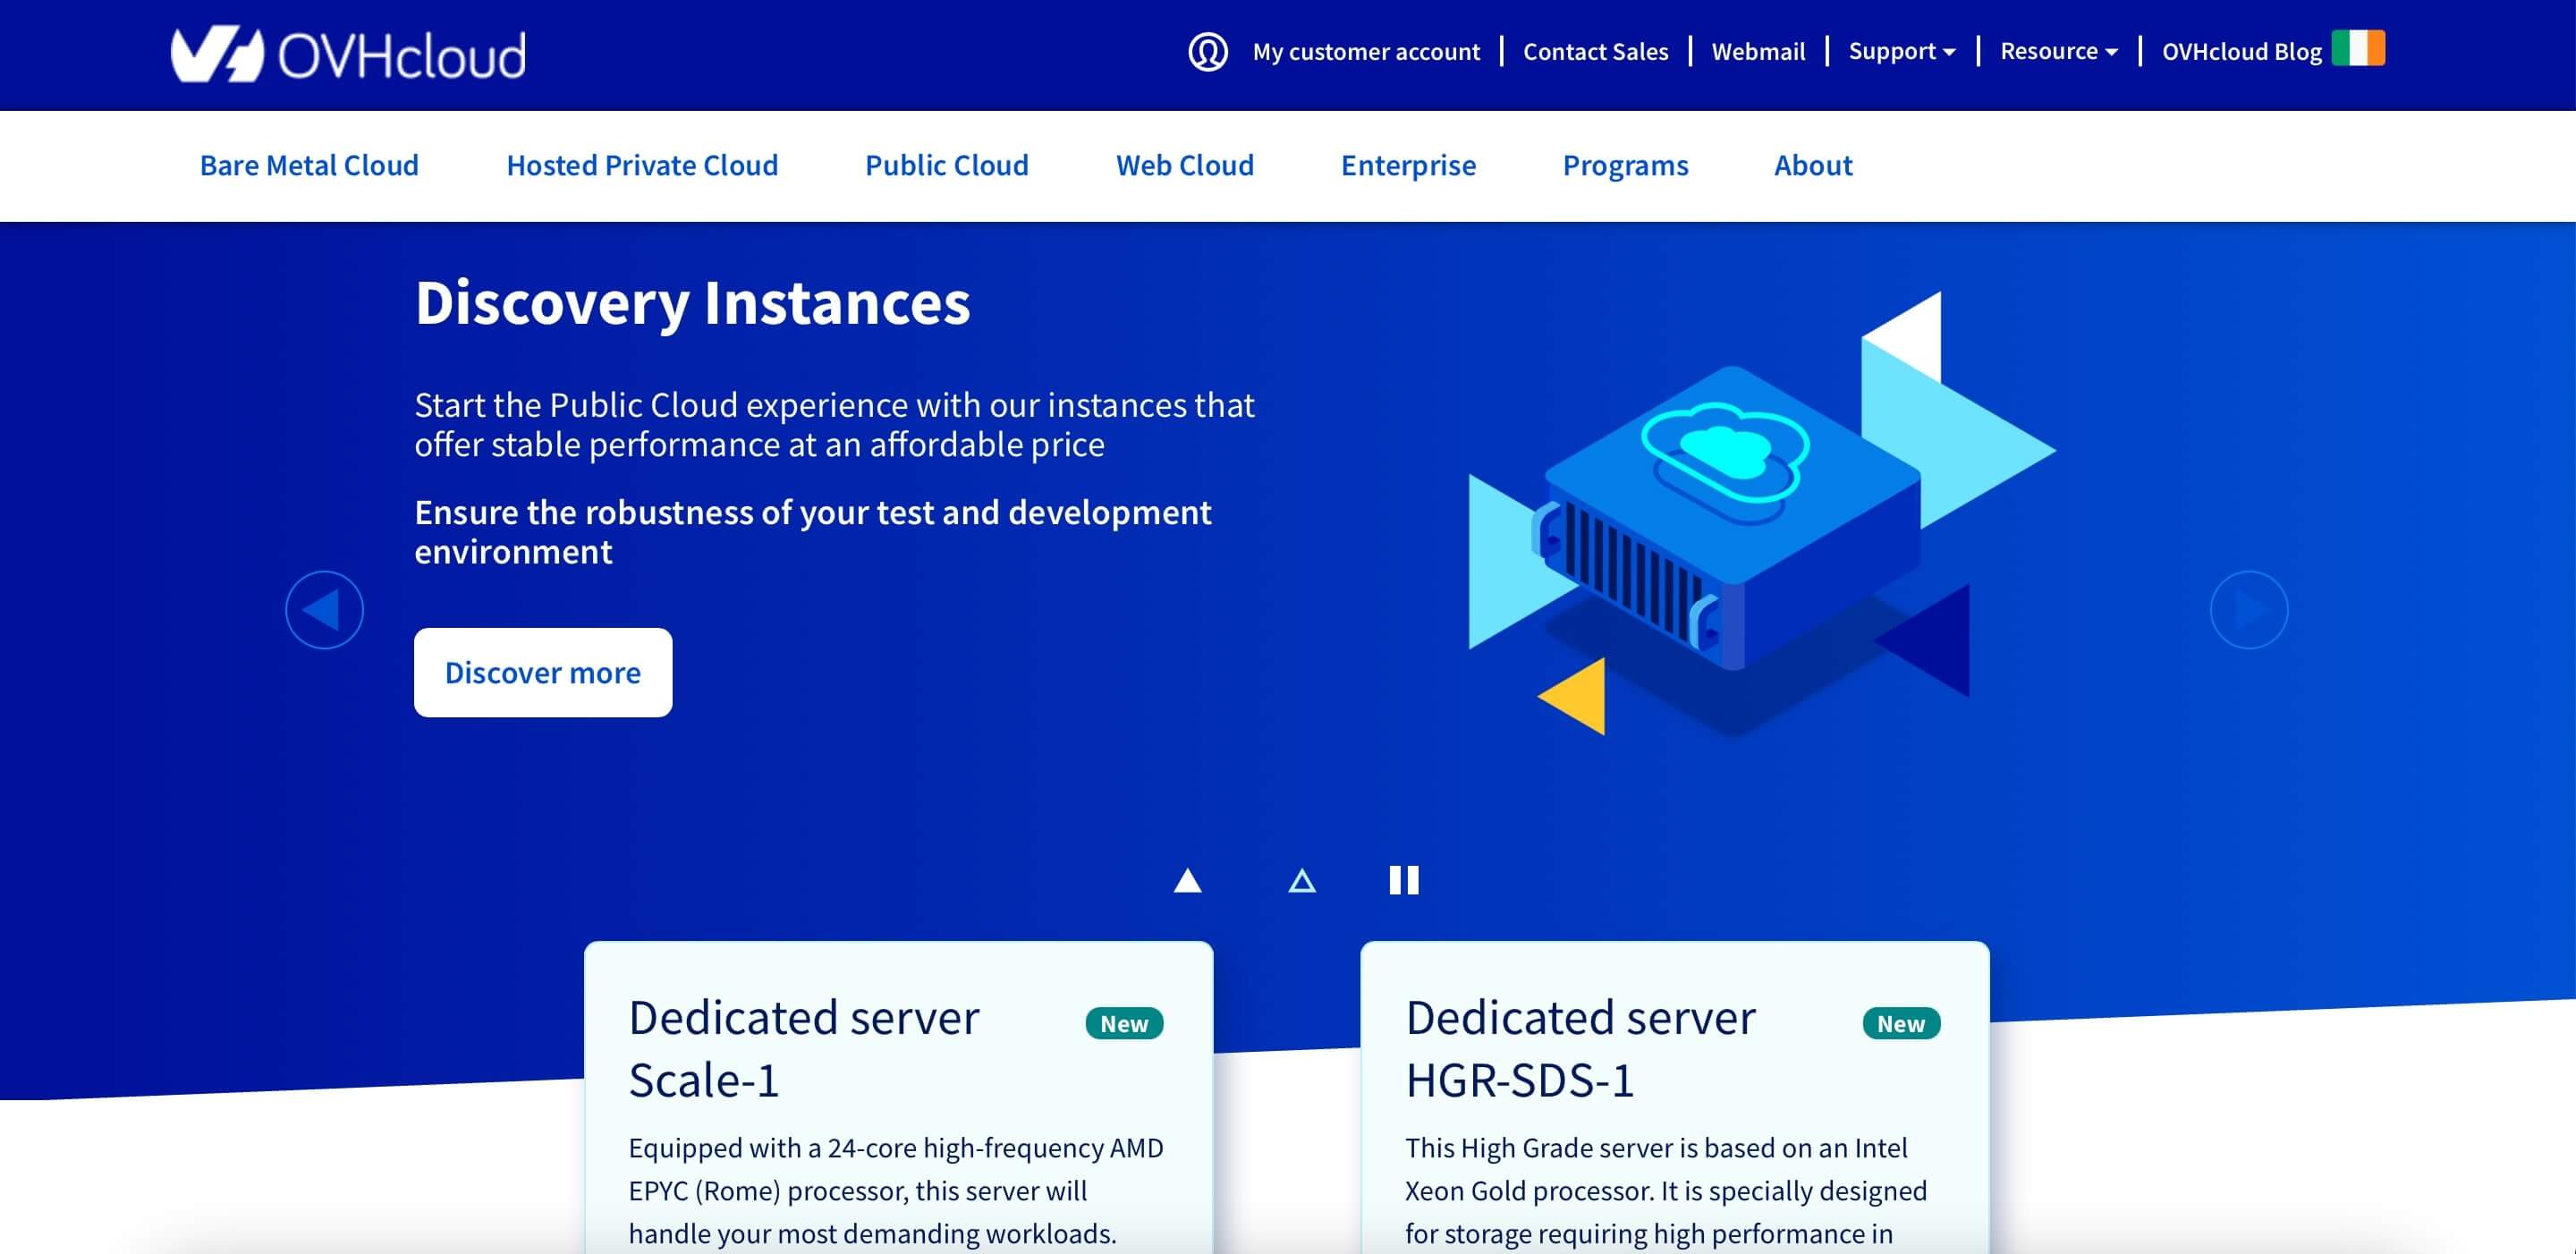Click HGR-SDS-1 description about Intel Xeon Gold

tap(1666, 1190)
